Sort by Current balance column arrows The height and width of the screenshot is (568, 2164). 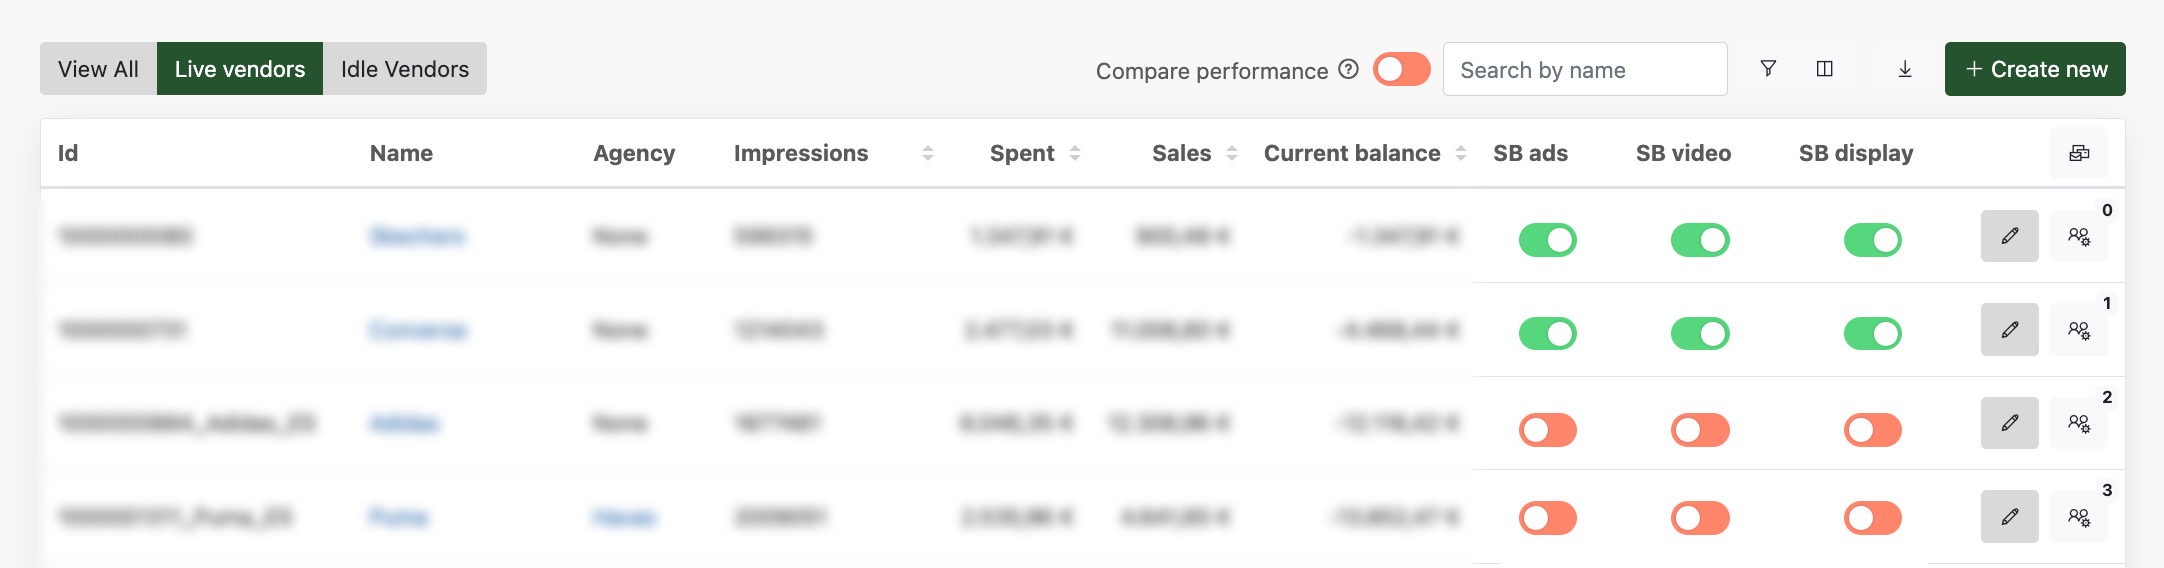coord(1461,153)
